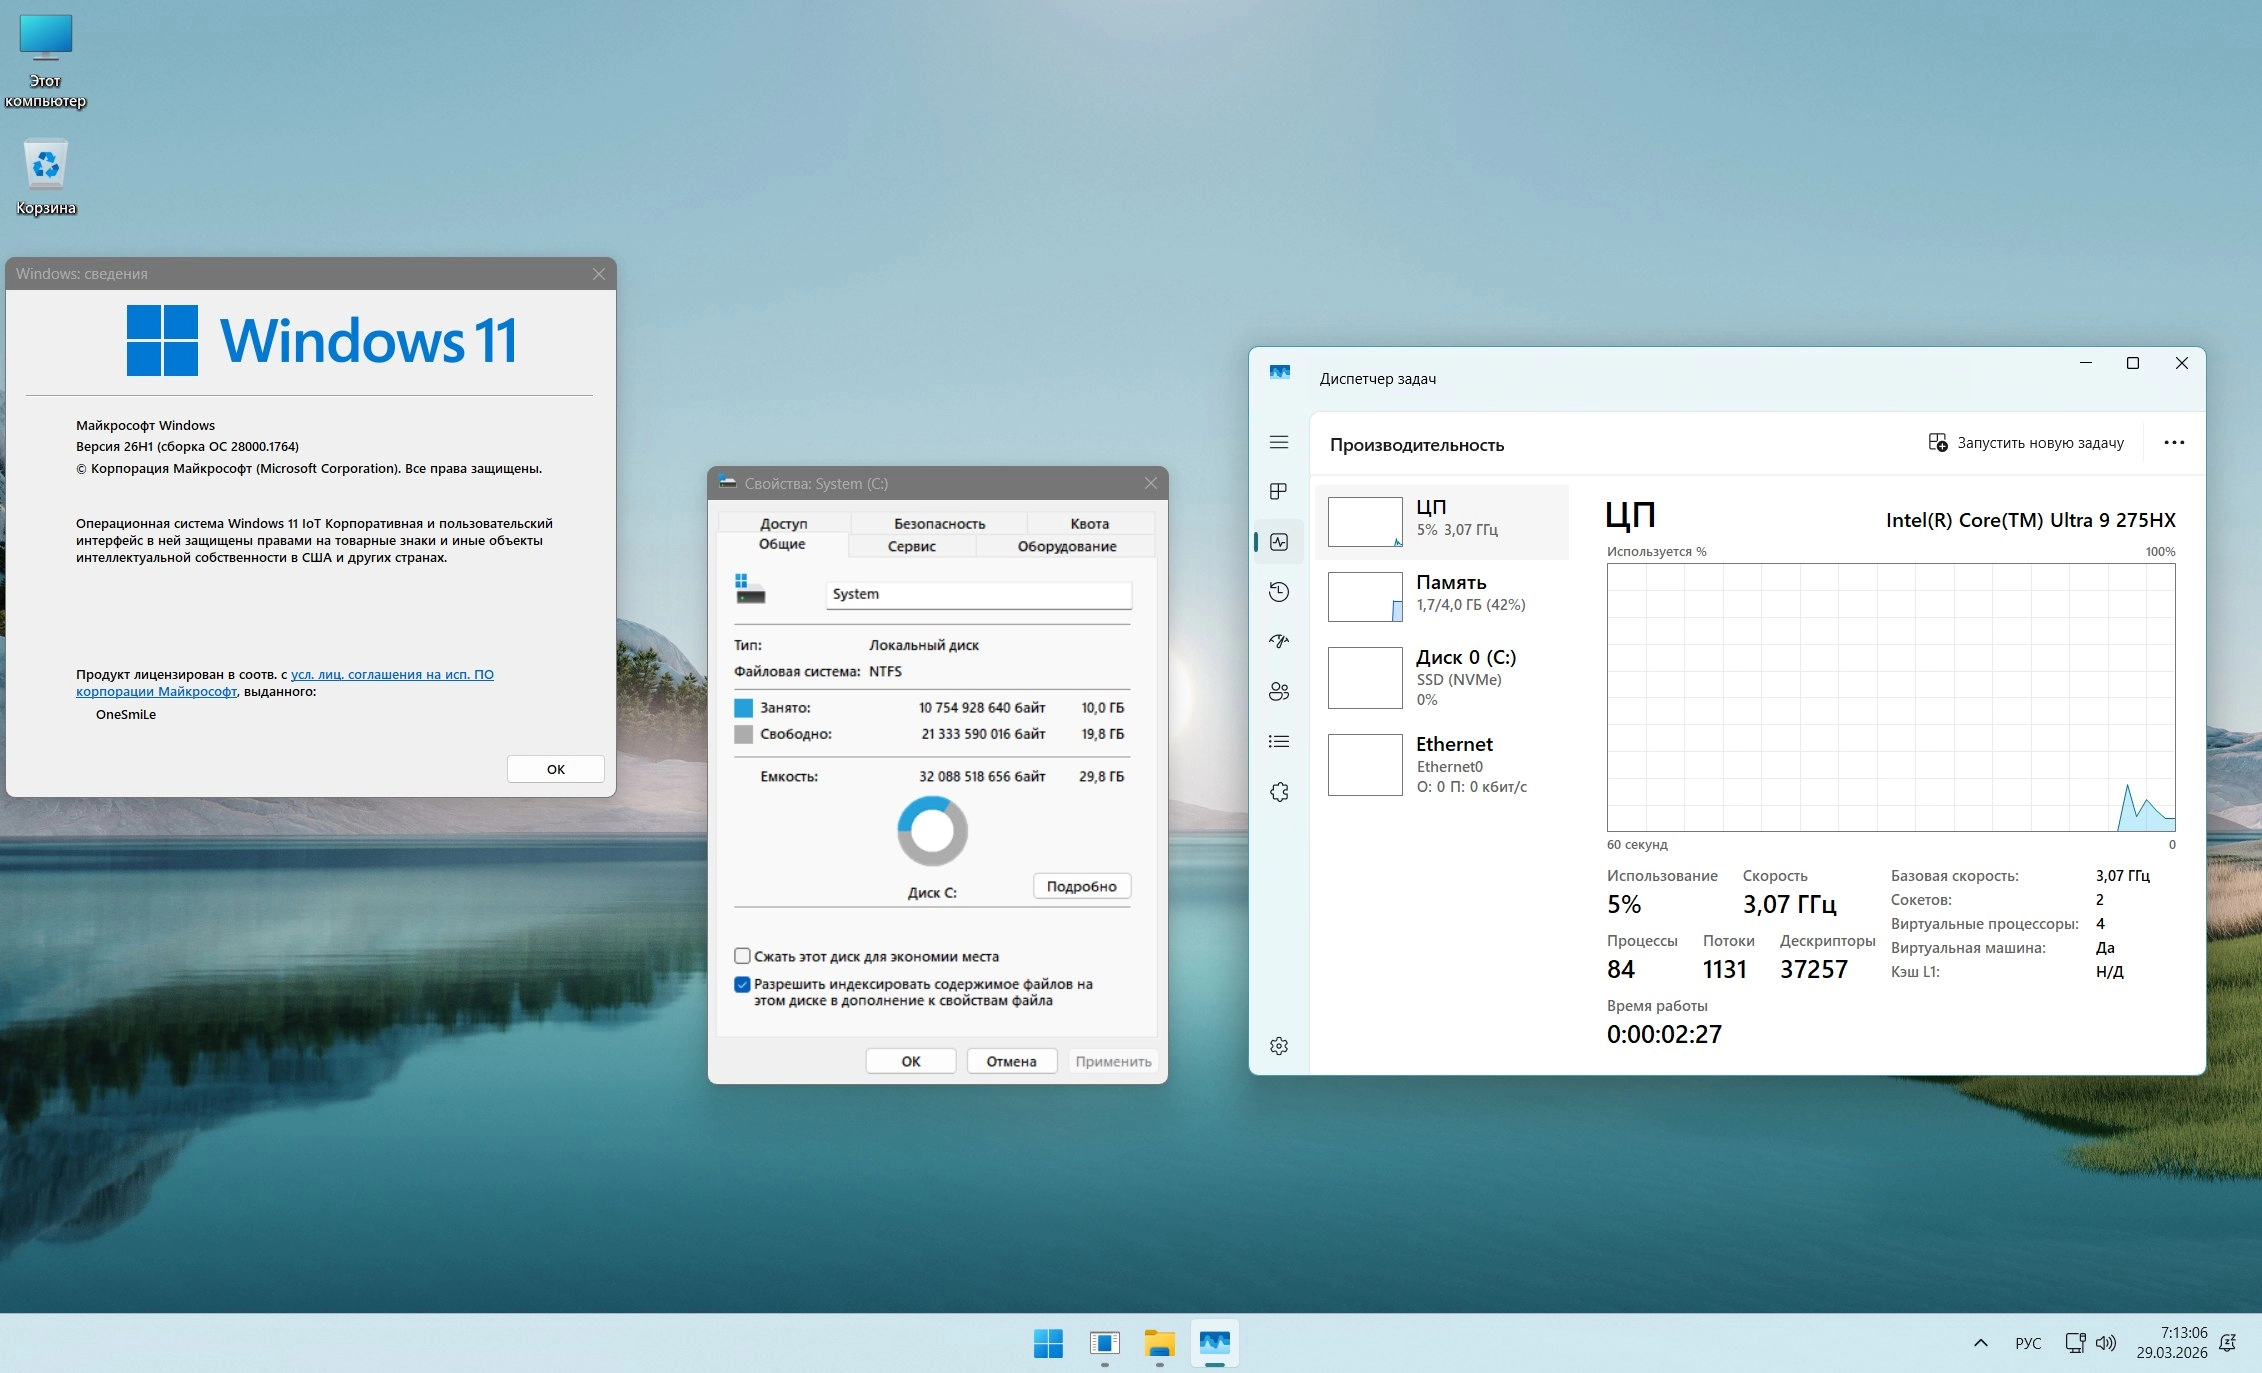Enable compress this drive checkbox
This screenshot has height=1373, width=2262.
742,956
